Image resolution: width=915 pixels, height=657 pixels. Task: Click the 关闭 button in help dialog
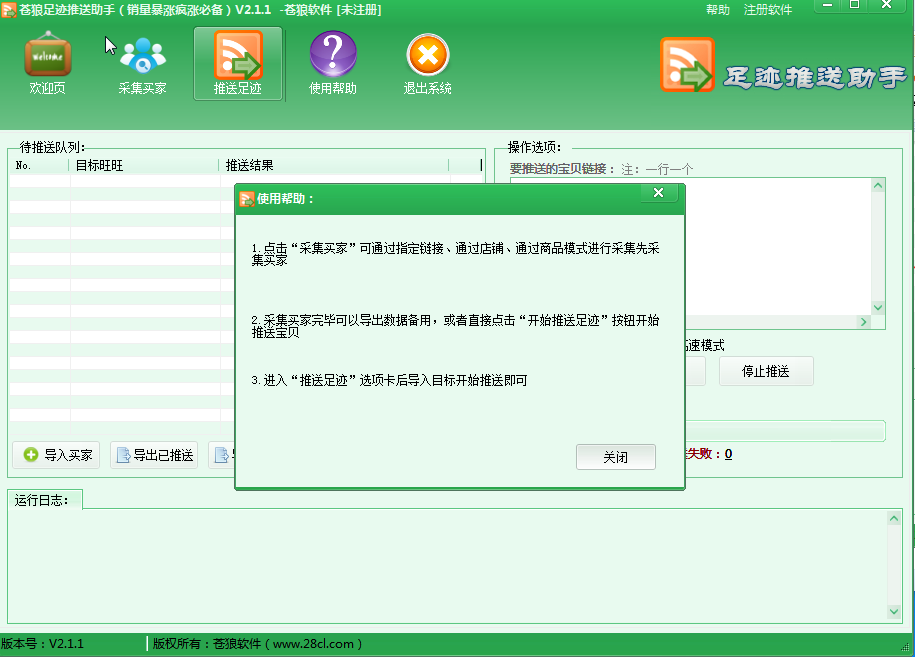tap(616, 457)
